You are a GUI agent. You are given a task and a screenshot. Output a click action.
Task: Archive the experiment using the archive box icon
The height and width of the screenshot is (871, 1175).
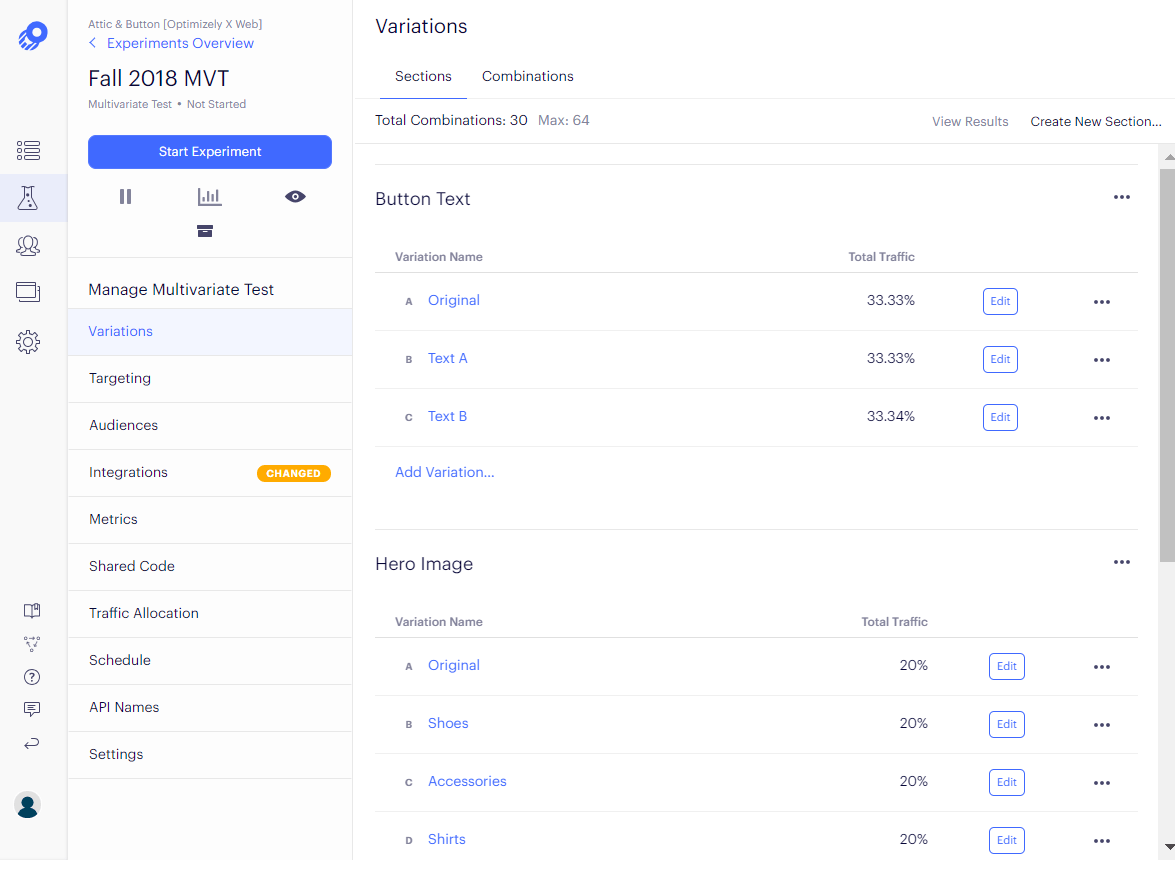[x=205, y=231]
